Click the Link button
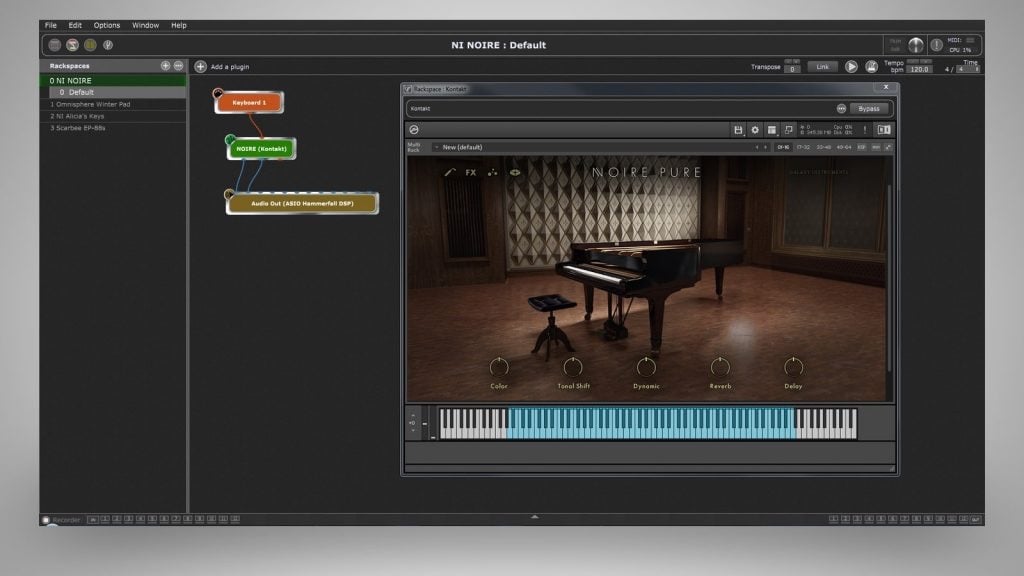The image size is (1024, 576). tap(822, 67)
